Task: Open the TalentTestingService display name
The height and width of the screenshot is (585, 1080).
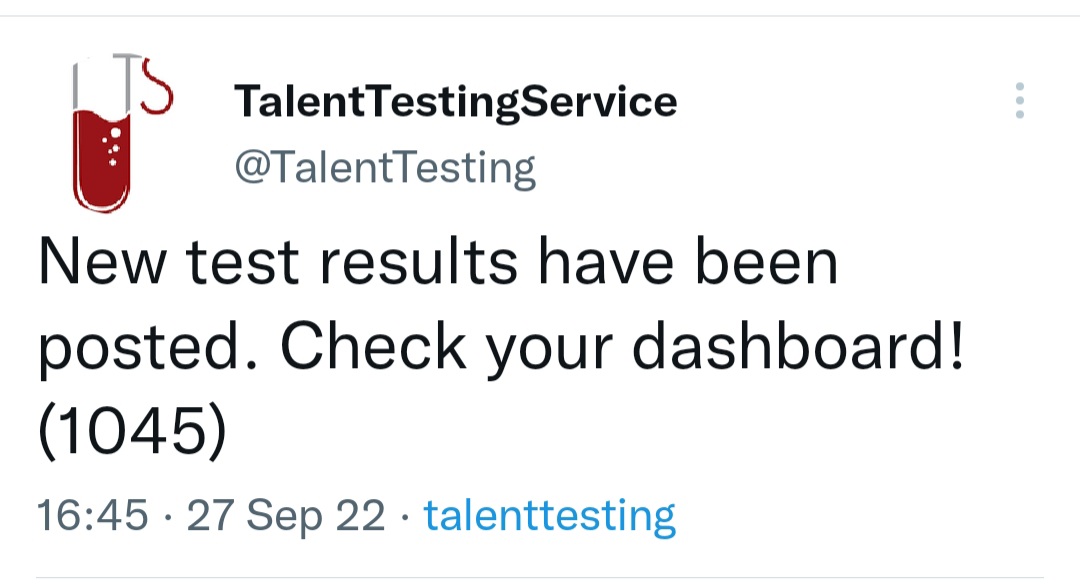Action: point(455,102)
